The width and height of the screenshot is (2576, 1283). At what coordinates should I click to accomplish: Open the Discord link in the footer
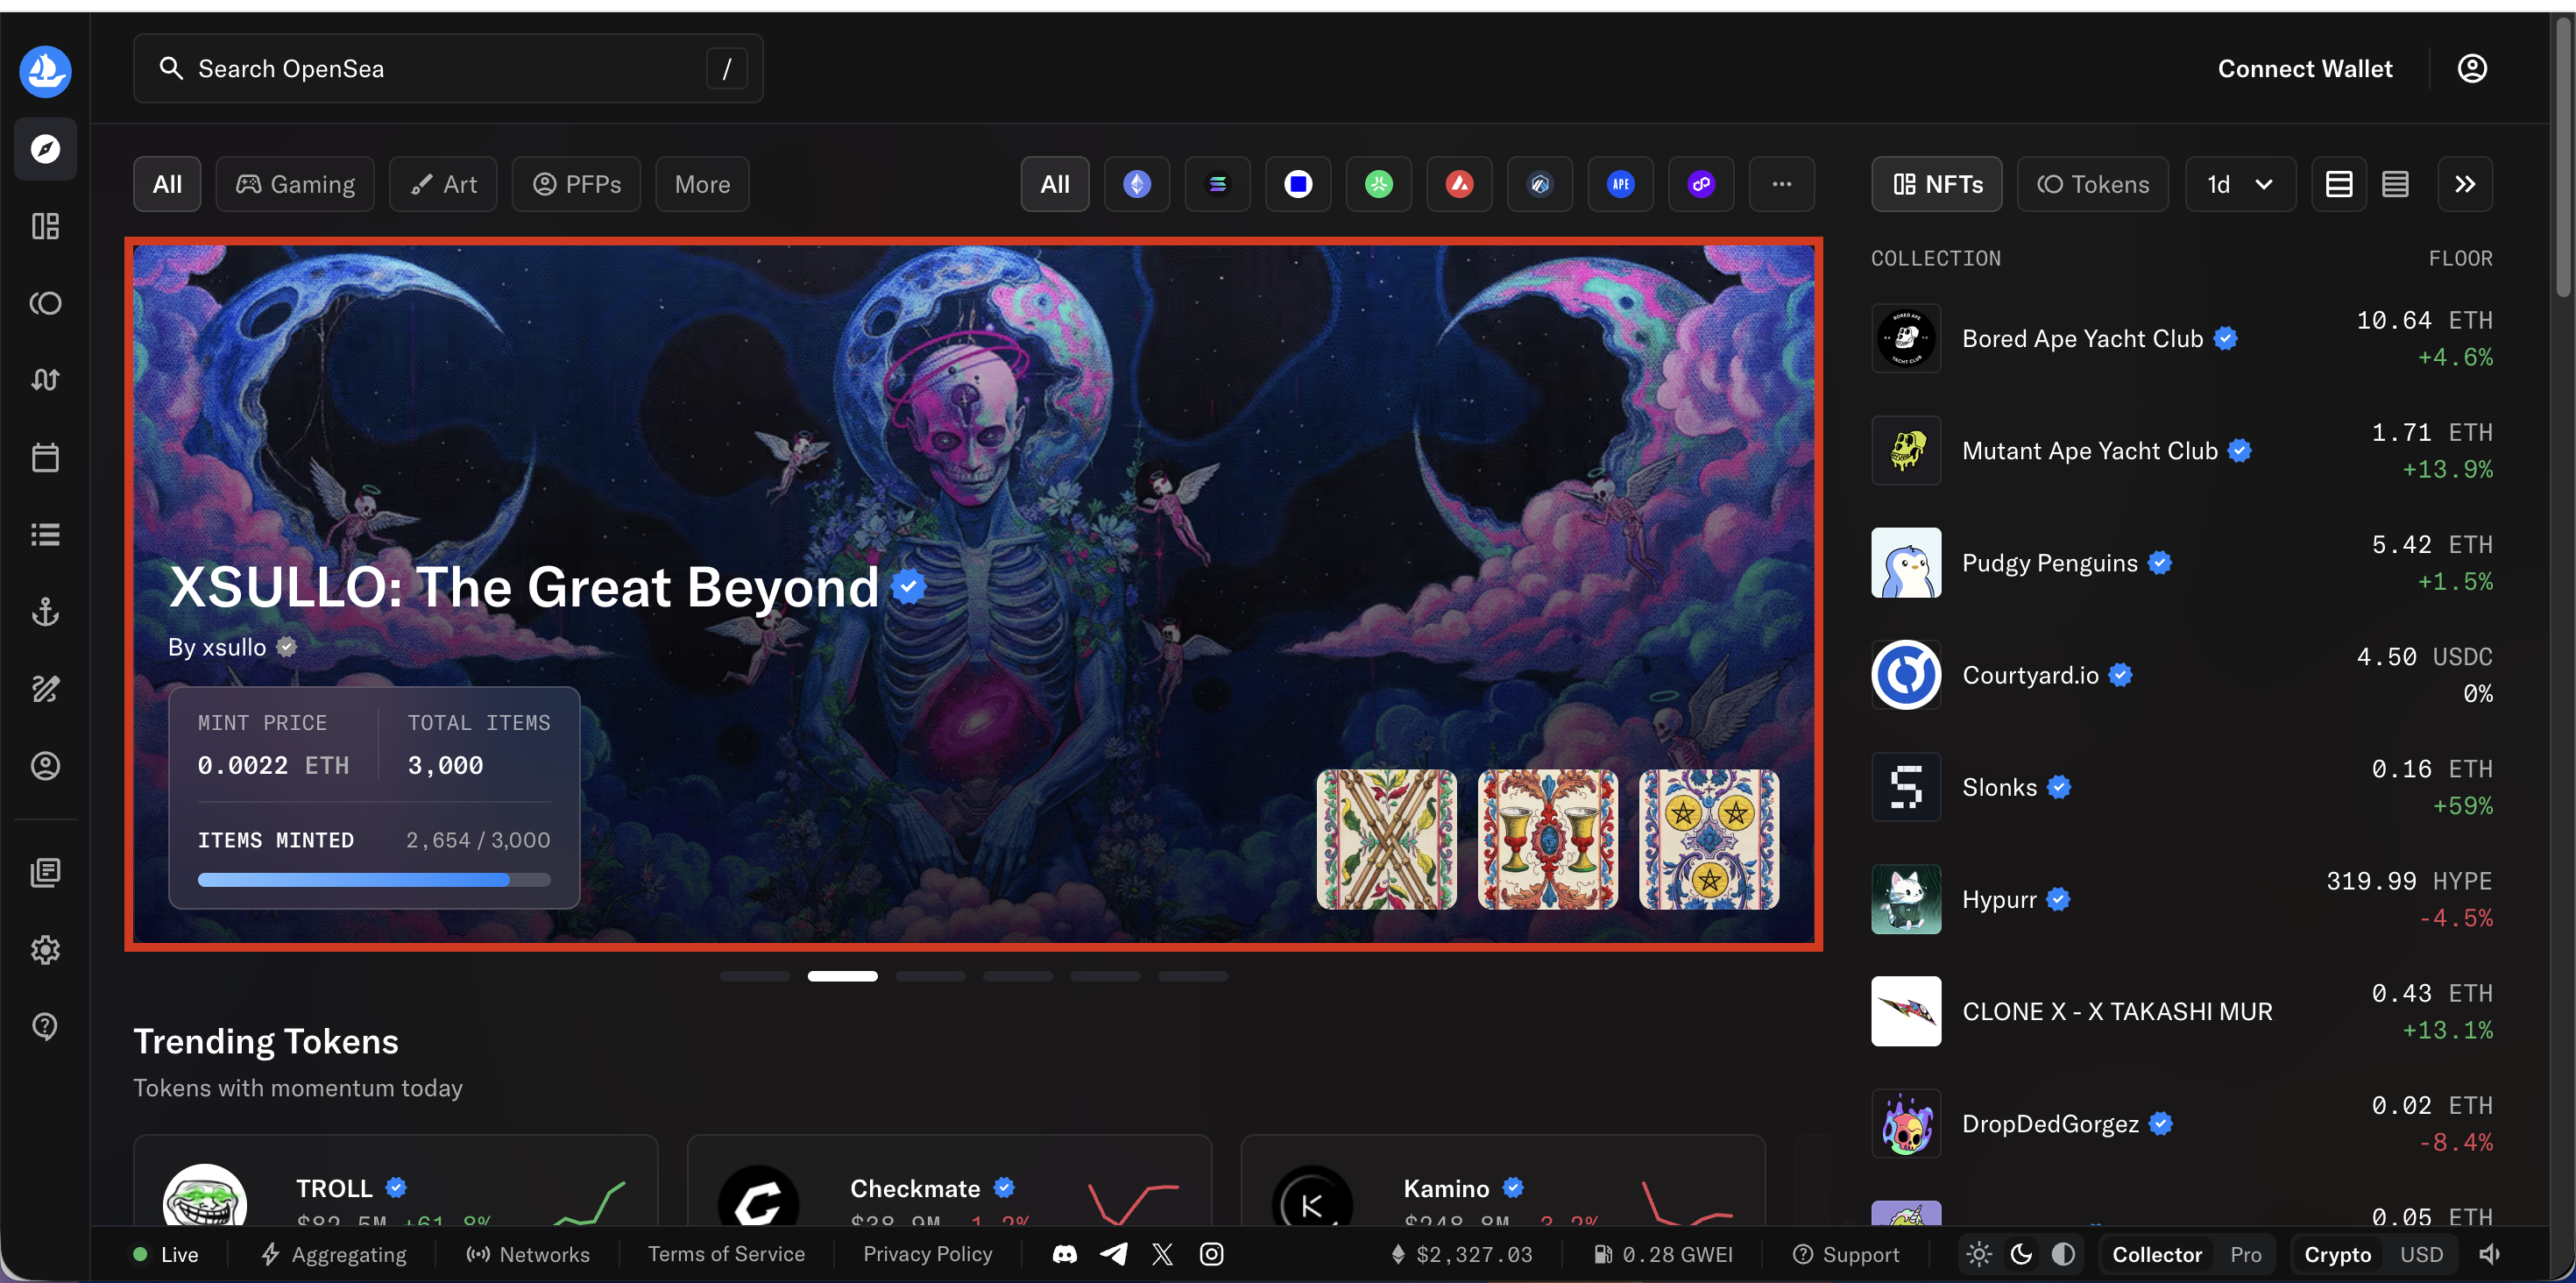[1065, 1254]
